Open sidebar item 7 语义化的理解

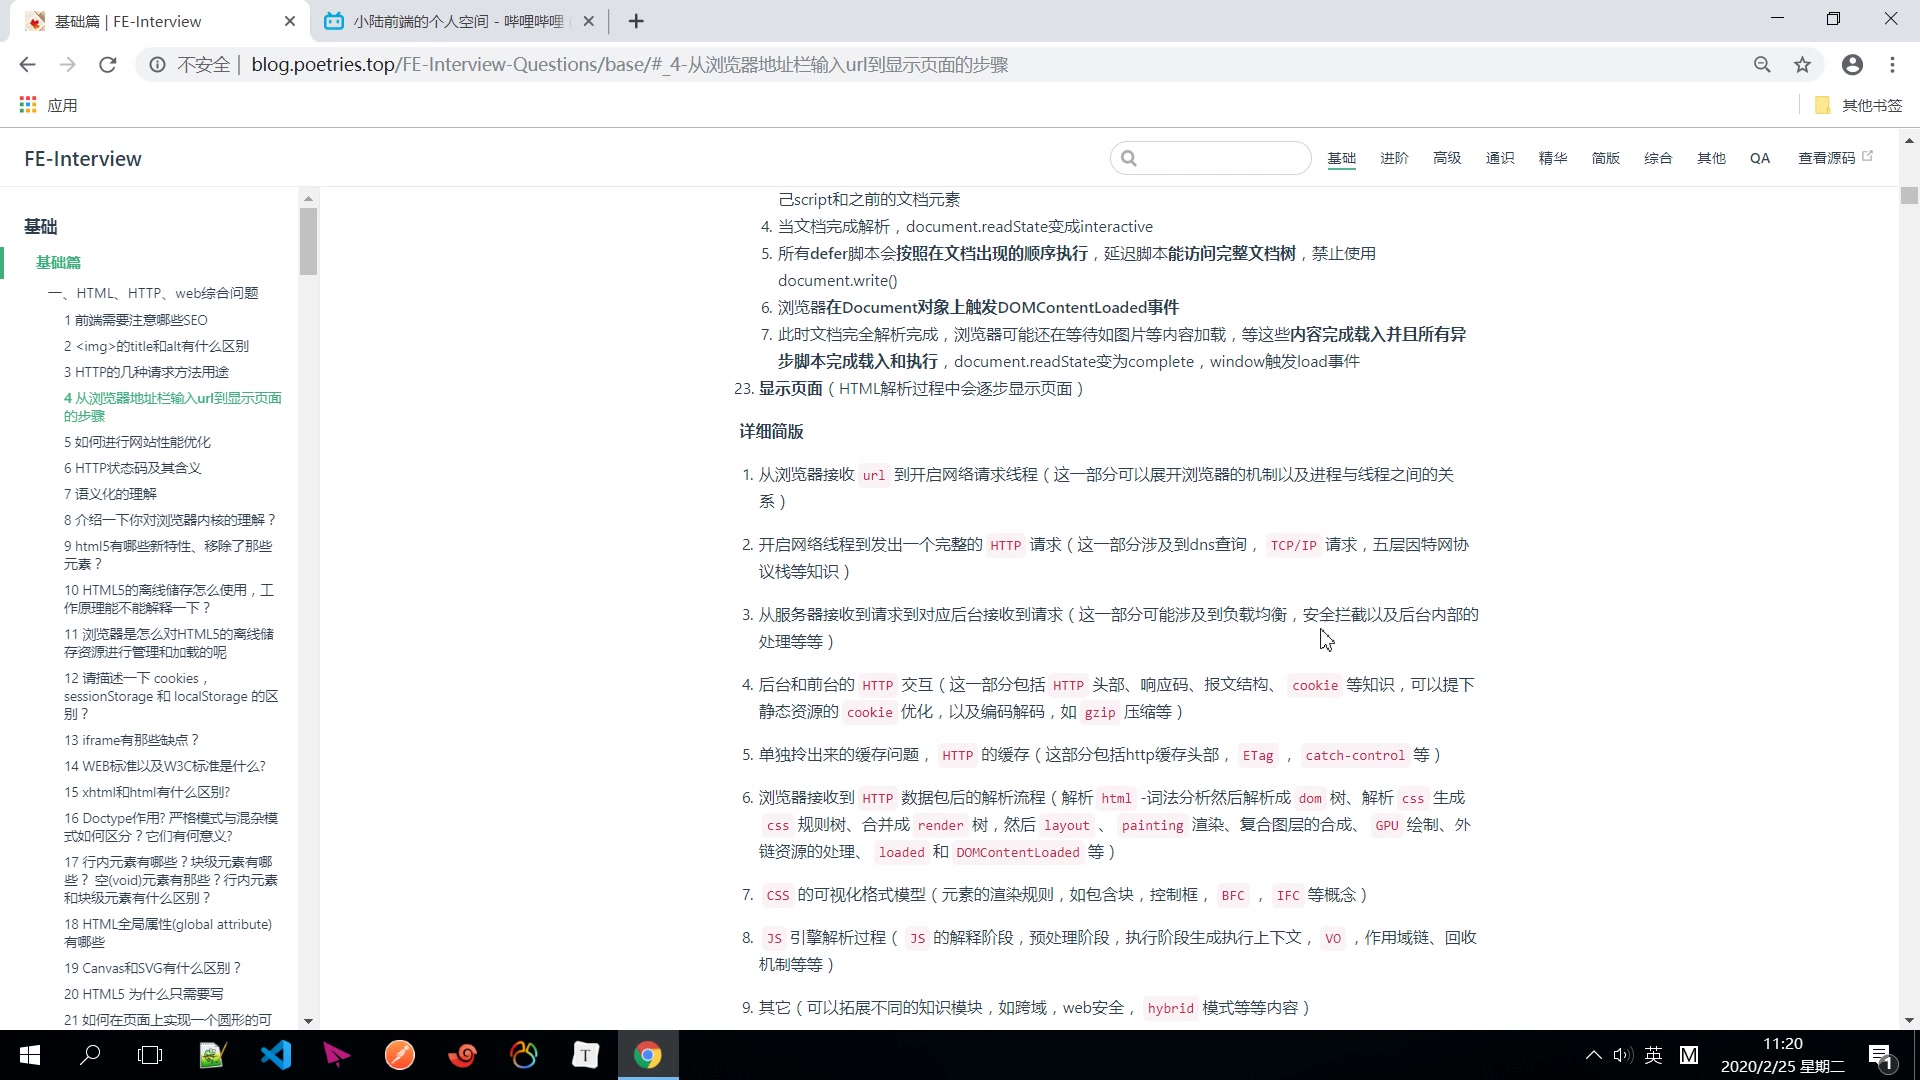pyautogui.click(x=110, y=494)
